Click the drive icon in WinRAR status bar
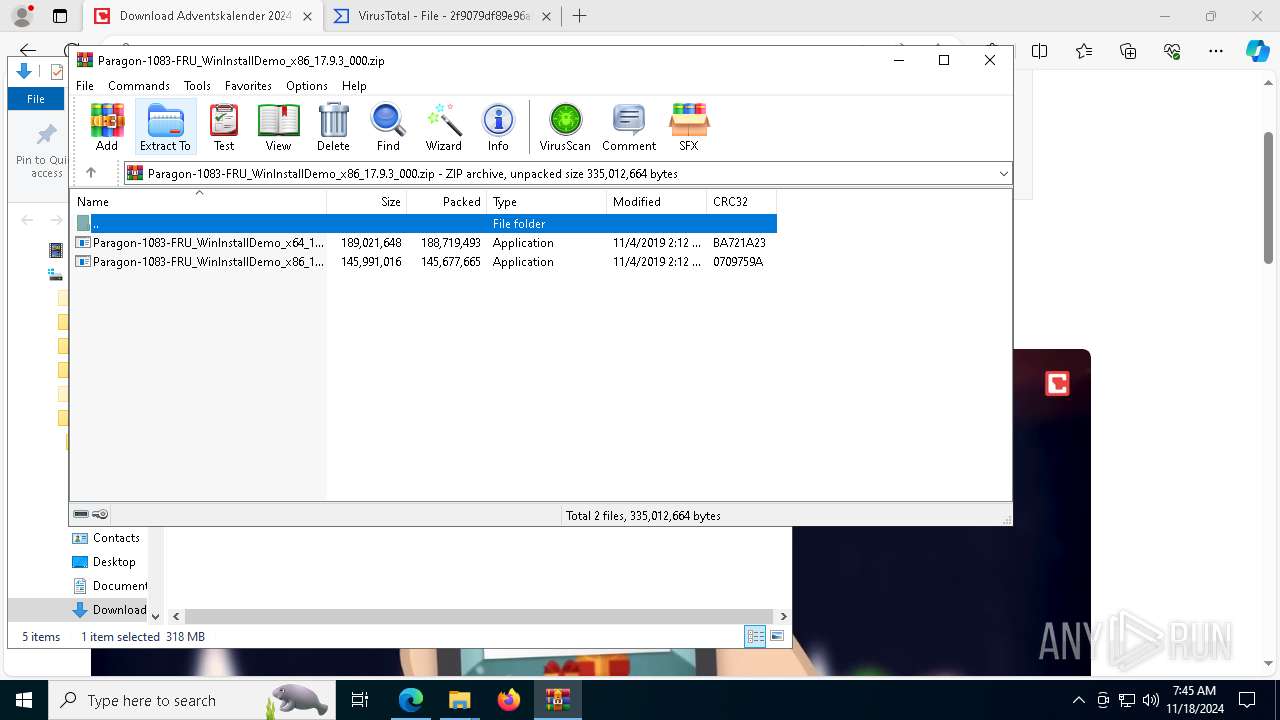 81,514
